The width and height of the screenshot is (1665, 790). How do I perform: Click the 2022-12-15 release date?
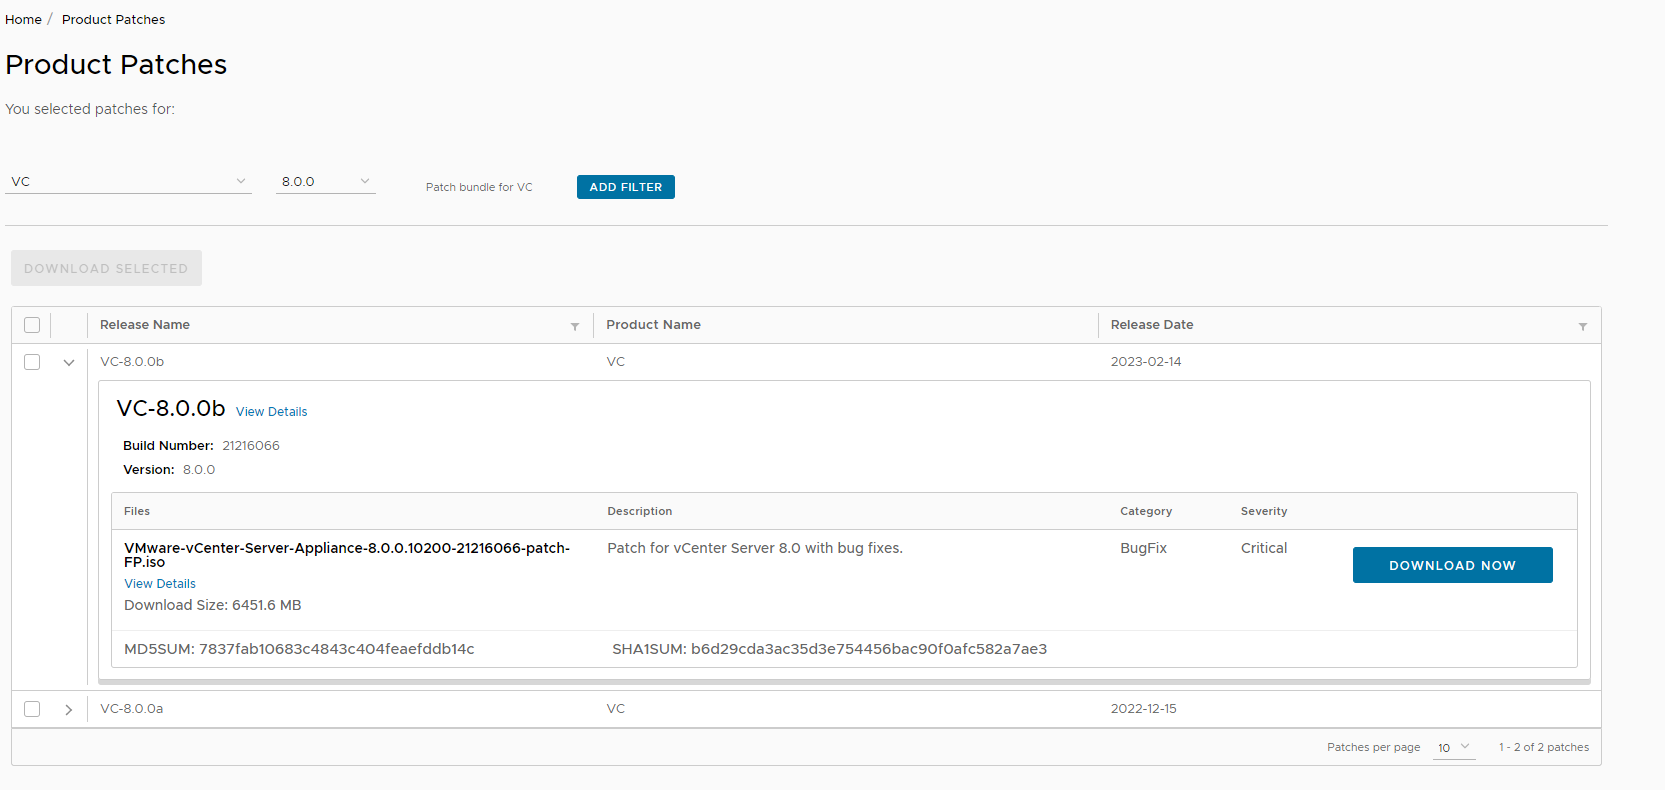1144,709
